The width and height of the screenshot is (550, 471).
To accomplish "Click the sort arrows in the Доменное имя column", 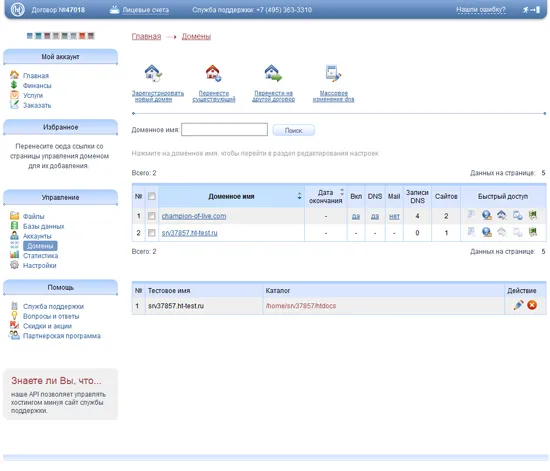I will pos(299,196).
